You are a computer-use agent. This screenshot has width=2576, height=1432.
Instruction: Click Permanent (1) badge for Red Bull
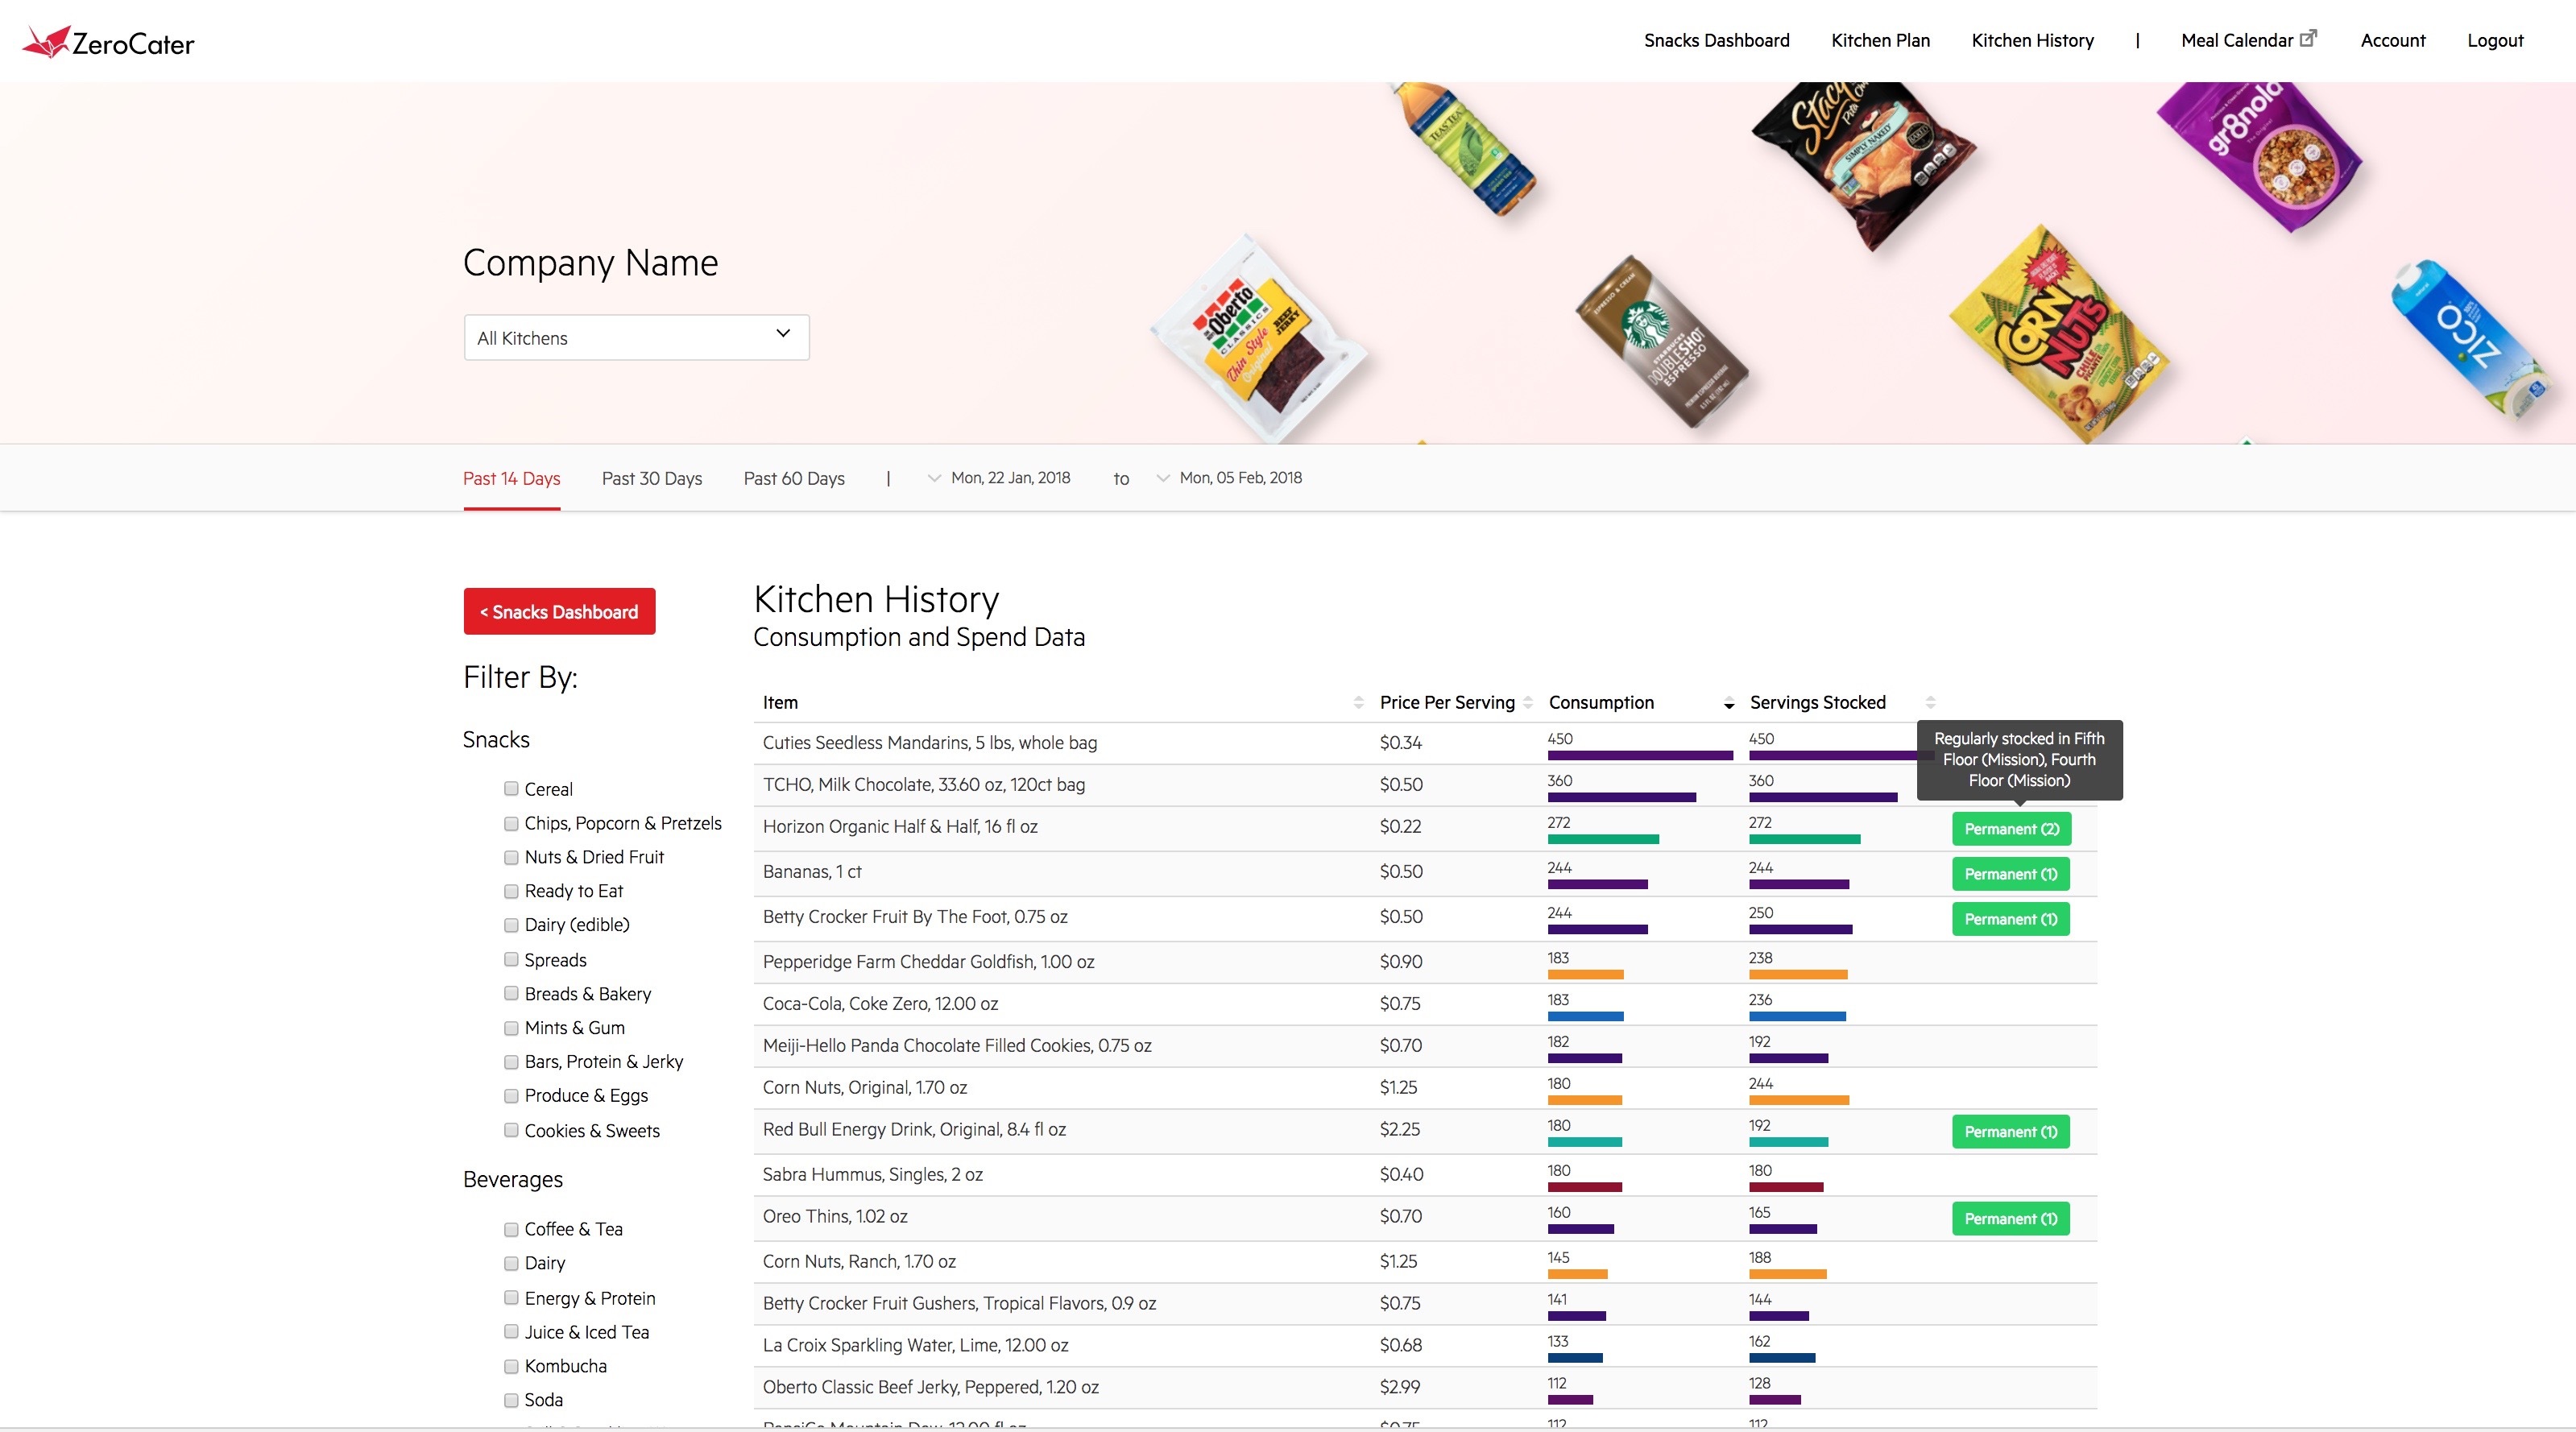2010,1131
